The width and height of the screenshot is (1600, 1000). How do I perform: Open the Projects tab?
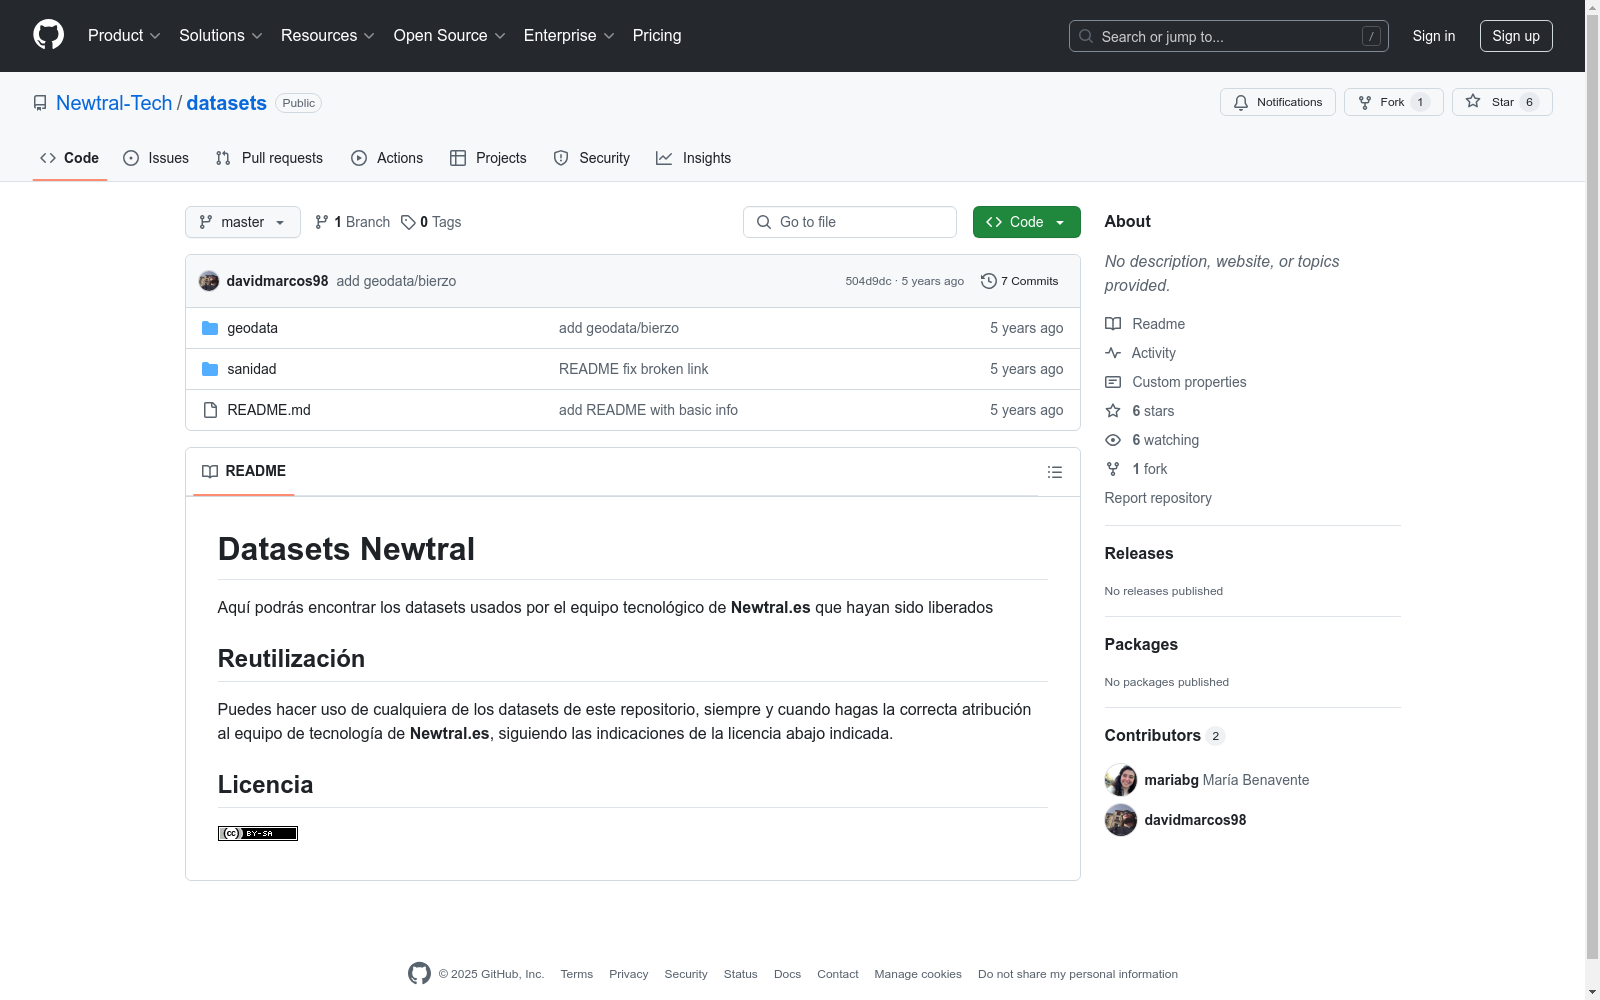488,158
